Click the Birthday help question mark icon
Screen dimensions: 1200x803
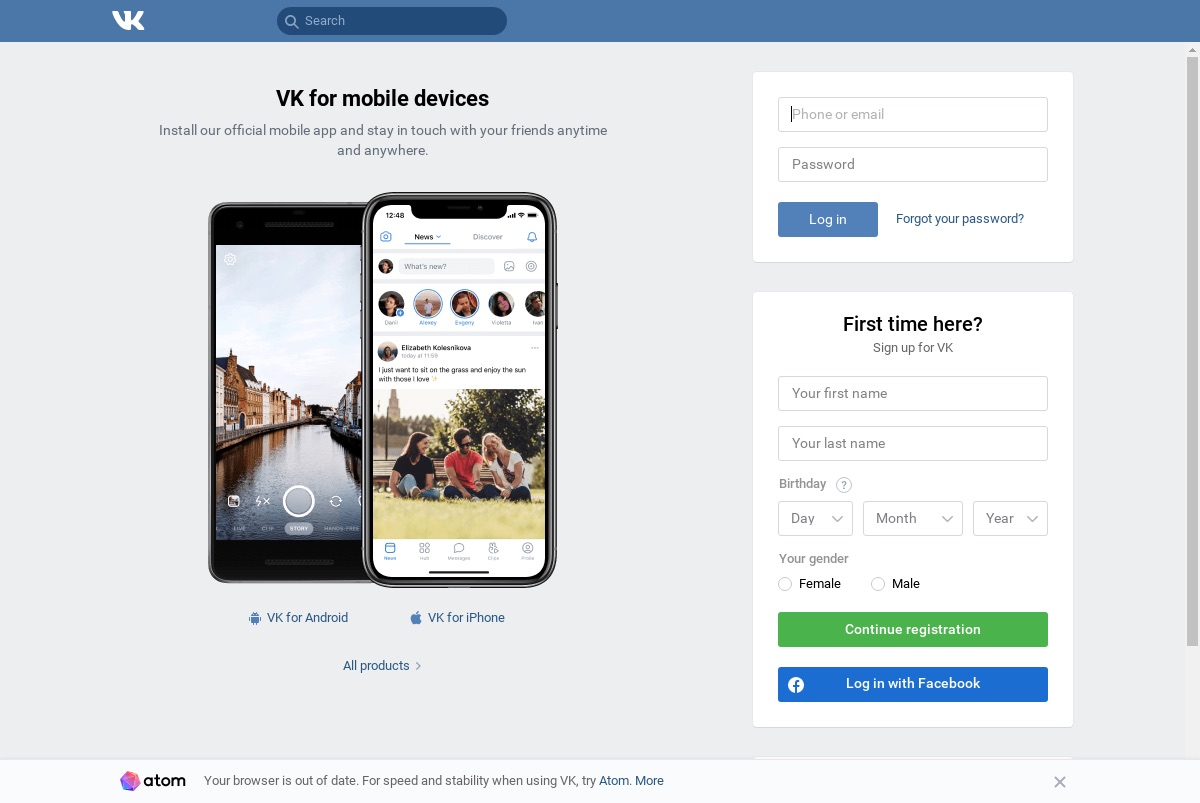click(844, 485)
